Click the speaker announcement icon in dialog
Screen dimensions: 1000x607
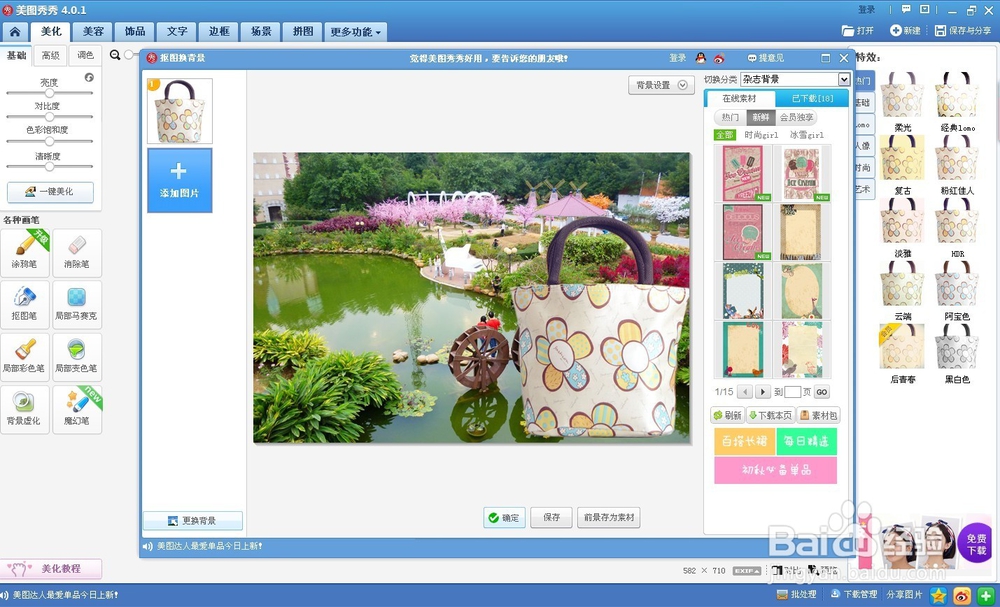[x=148, y=546]
